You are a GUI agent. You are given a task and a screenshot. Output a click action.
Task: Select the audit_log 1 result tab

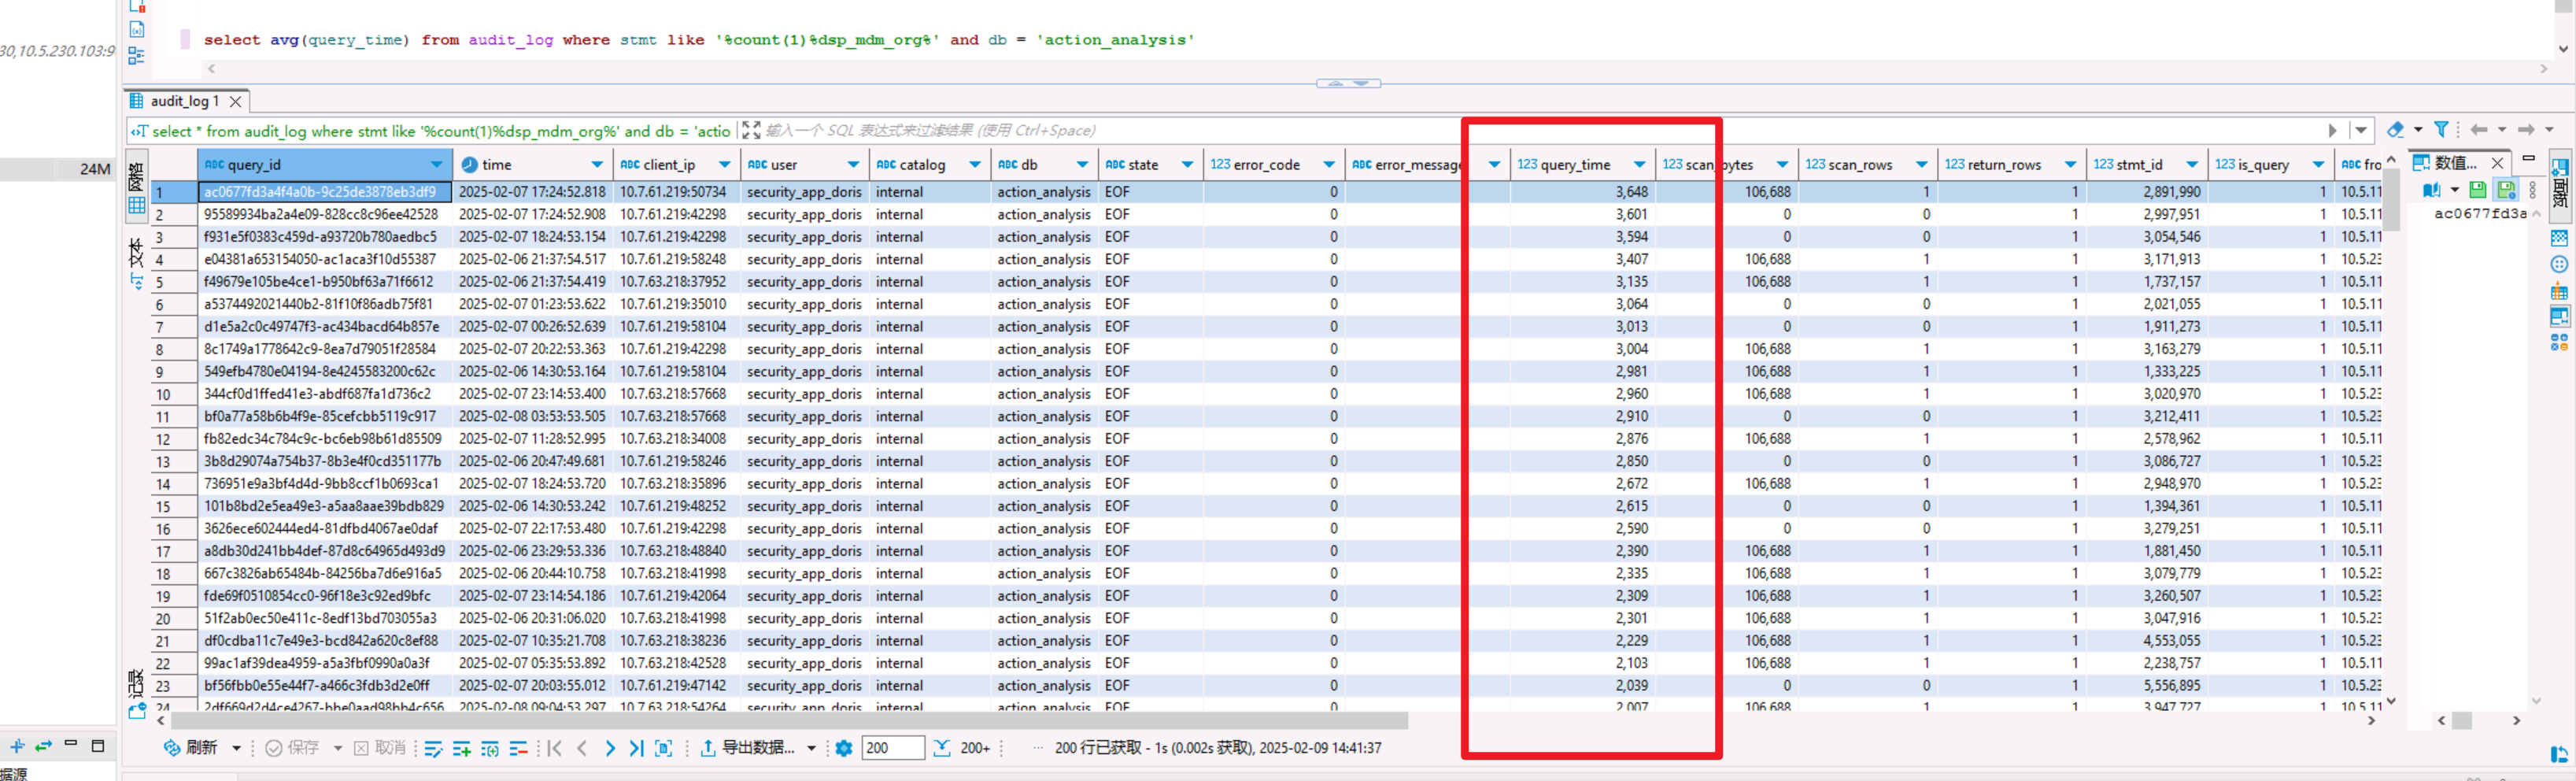click(x=185, y=101)
